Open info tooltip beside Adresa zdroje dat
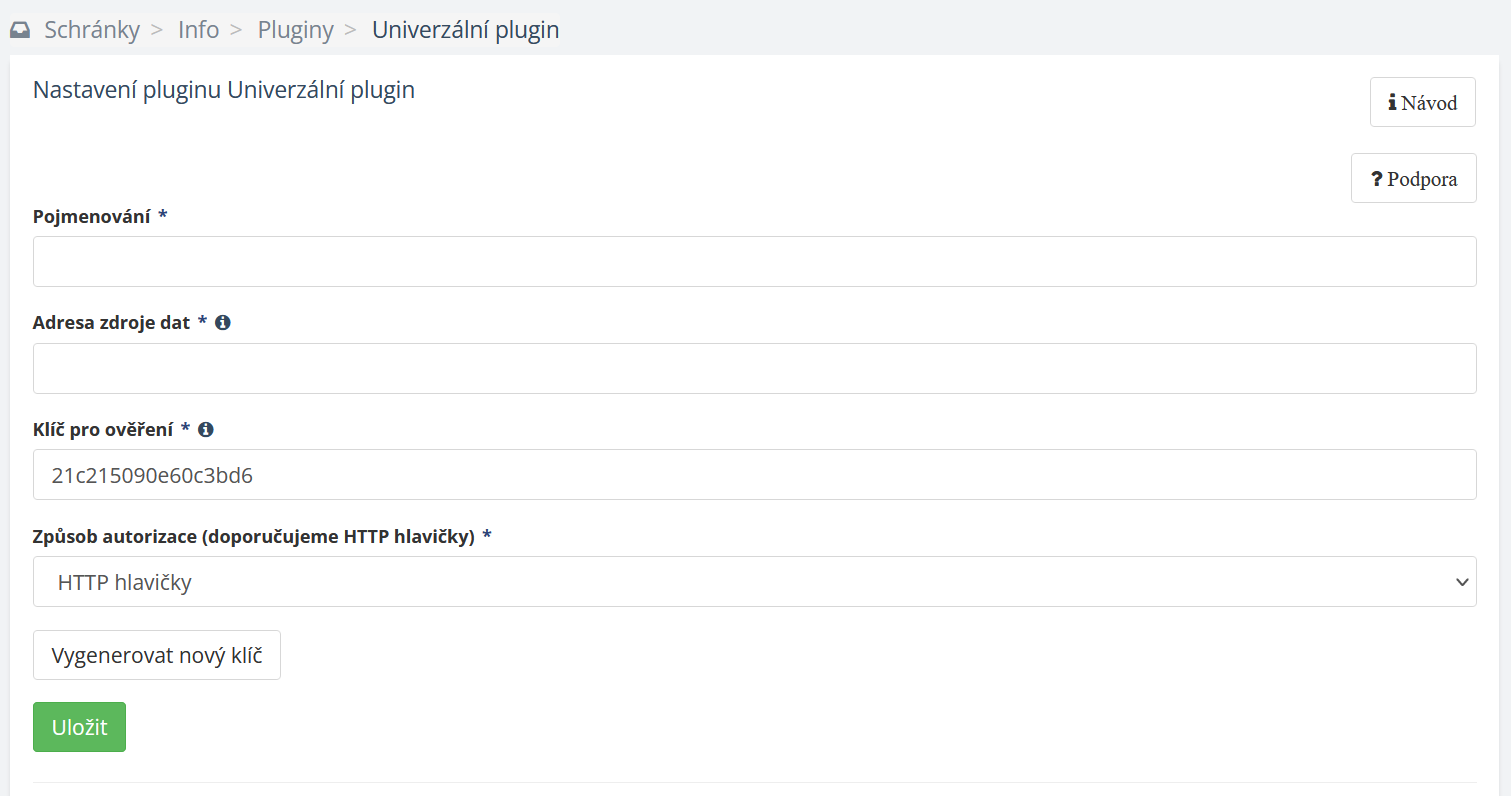This screenshot has height=796, width=1511. tap(223, 322)
